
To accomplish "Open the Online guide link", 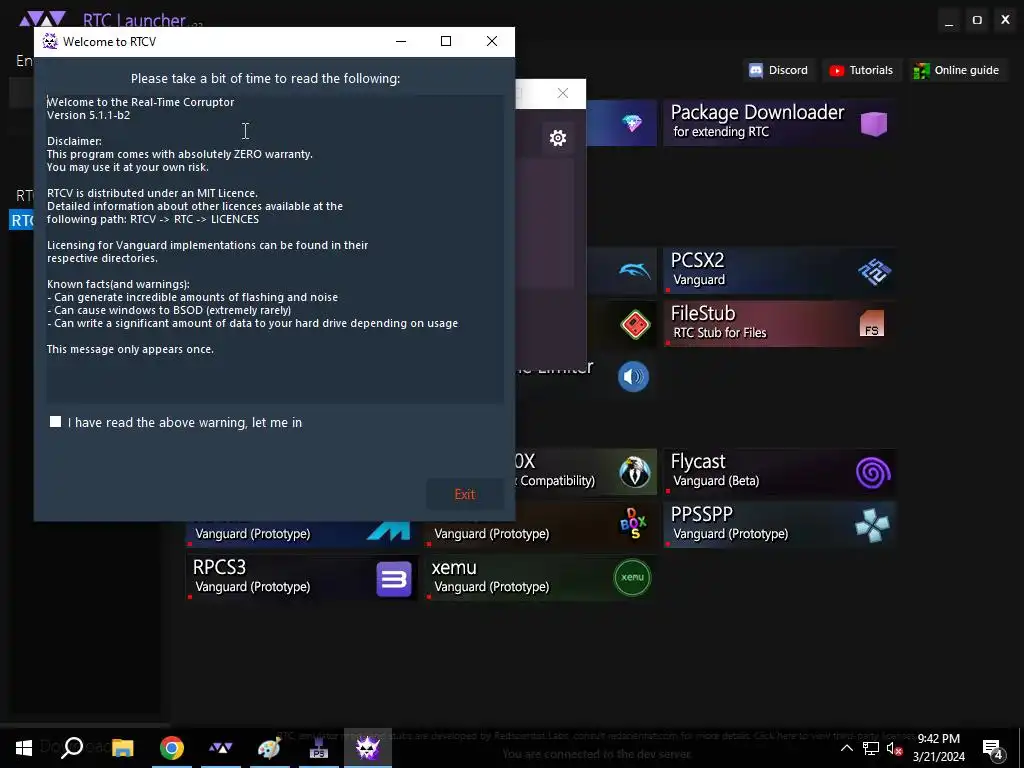I will [x=957, y=70].
